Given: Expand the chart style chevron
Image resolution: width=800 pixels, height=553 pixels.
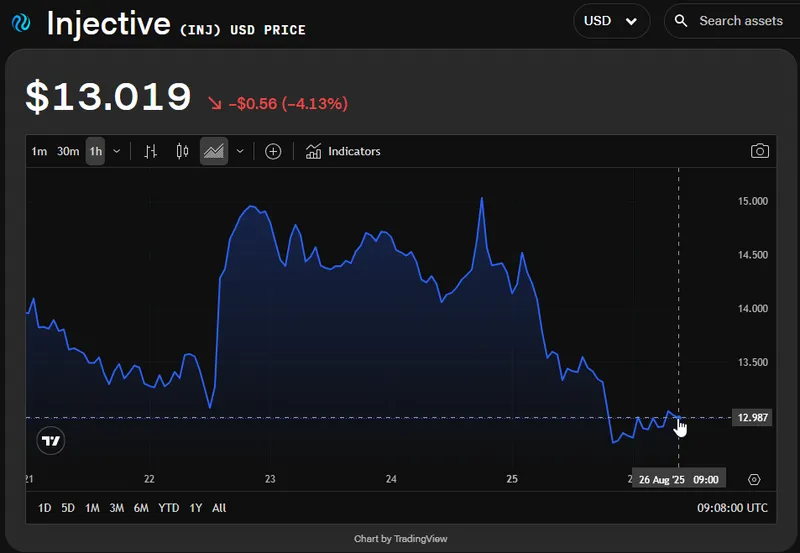Looking at the screenshot, I should [240, 152].
